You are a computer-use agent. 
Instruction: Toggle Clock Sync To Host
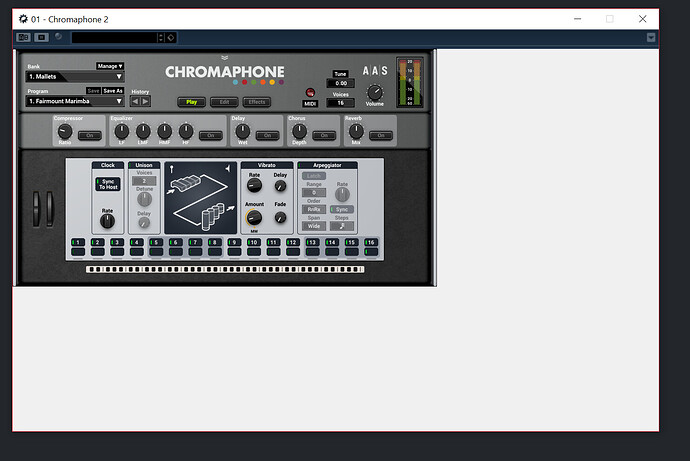pyautogui.click(x=108, y=184)
